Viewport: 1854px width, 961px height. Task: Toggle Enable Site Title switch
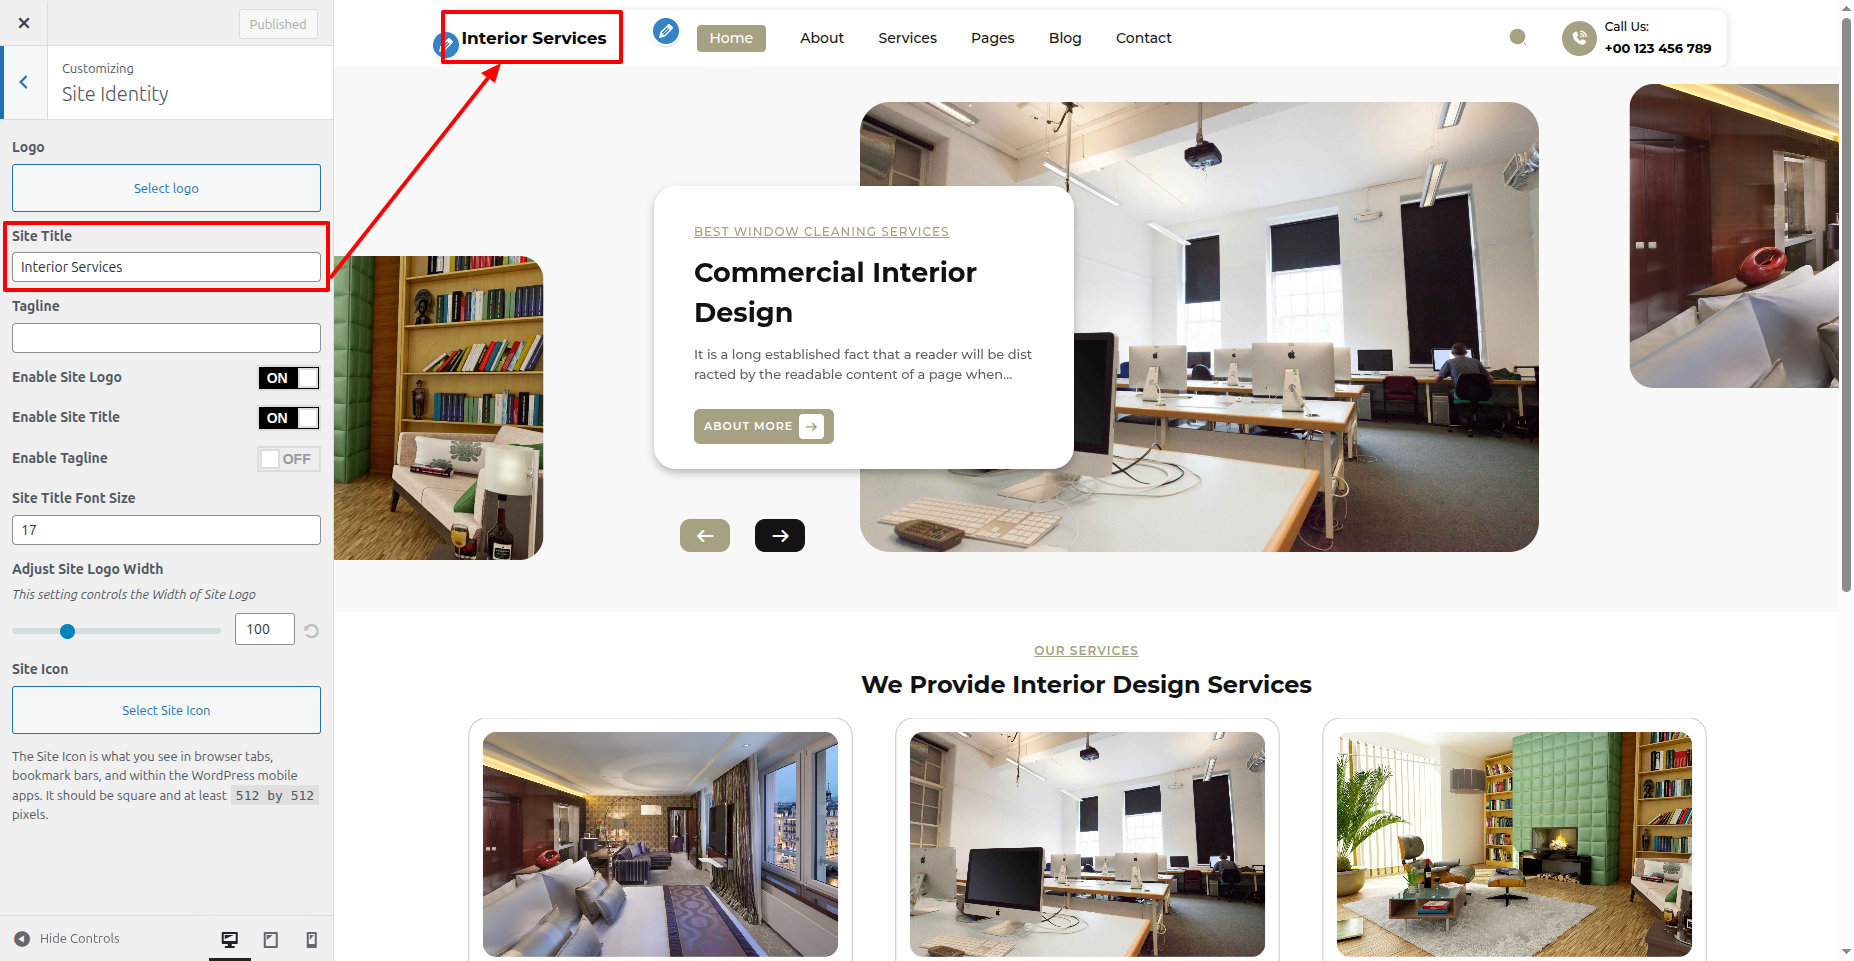pos(289,418)
